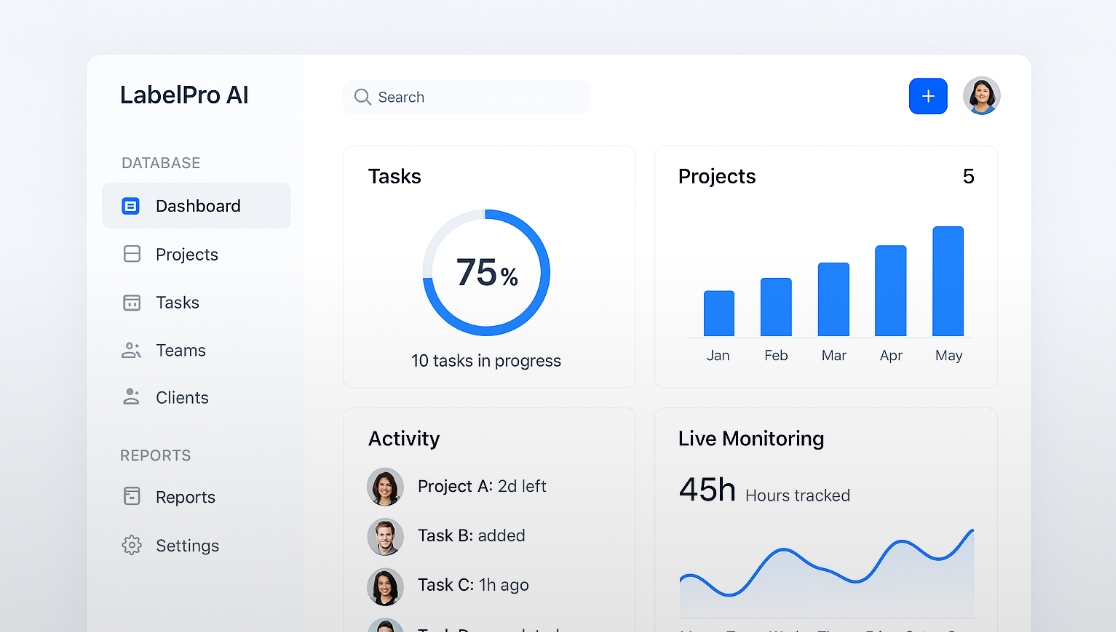1116x632 pixels.
Task: Open the user profile avatar
Action: [x=981, y=95]
